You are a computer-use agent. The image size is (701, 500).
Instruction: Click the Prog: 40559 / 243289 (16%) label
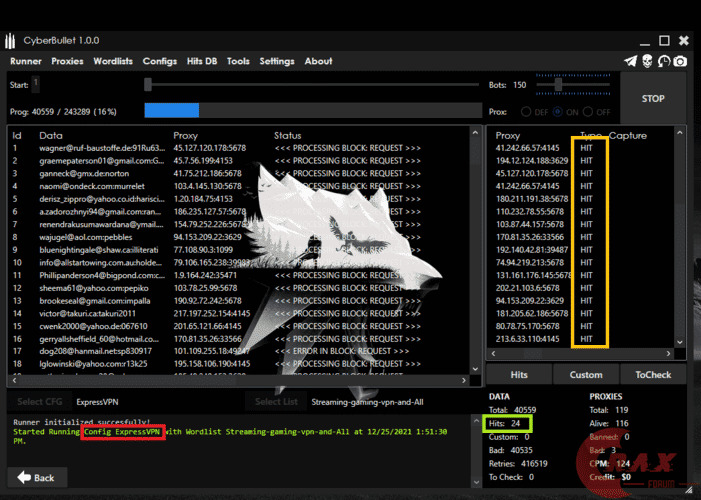(x=63, y=112)
